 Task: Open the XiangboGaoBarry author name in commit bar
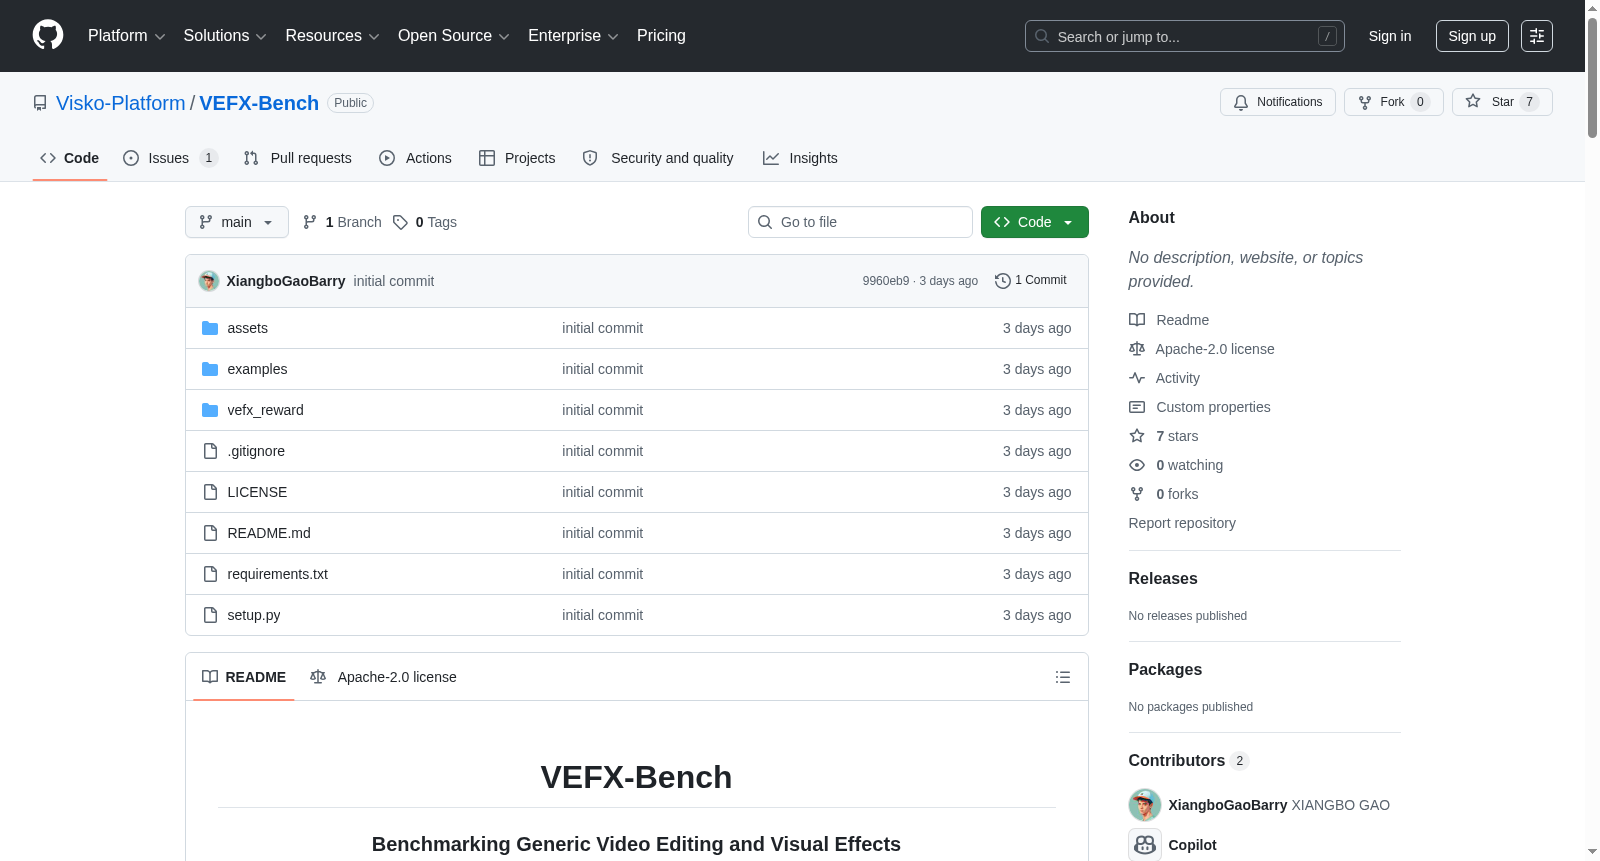286,281
